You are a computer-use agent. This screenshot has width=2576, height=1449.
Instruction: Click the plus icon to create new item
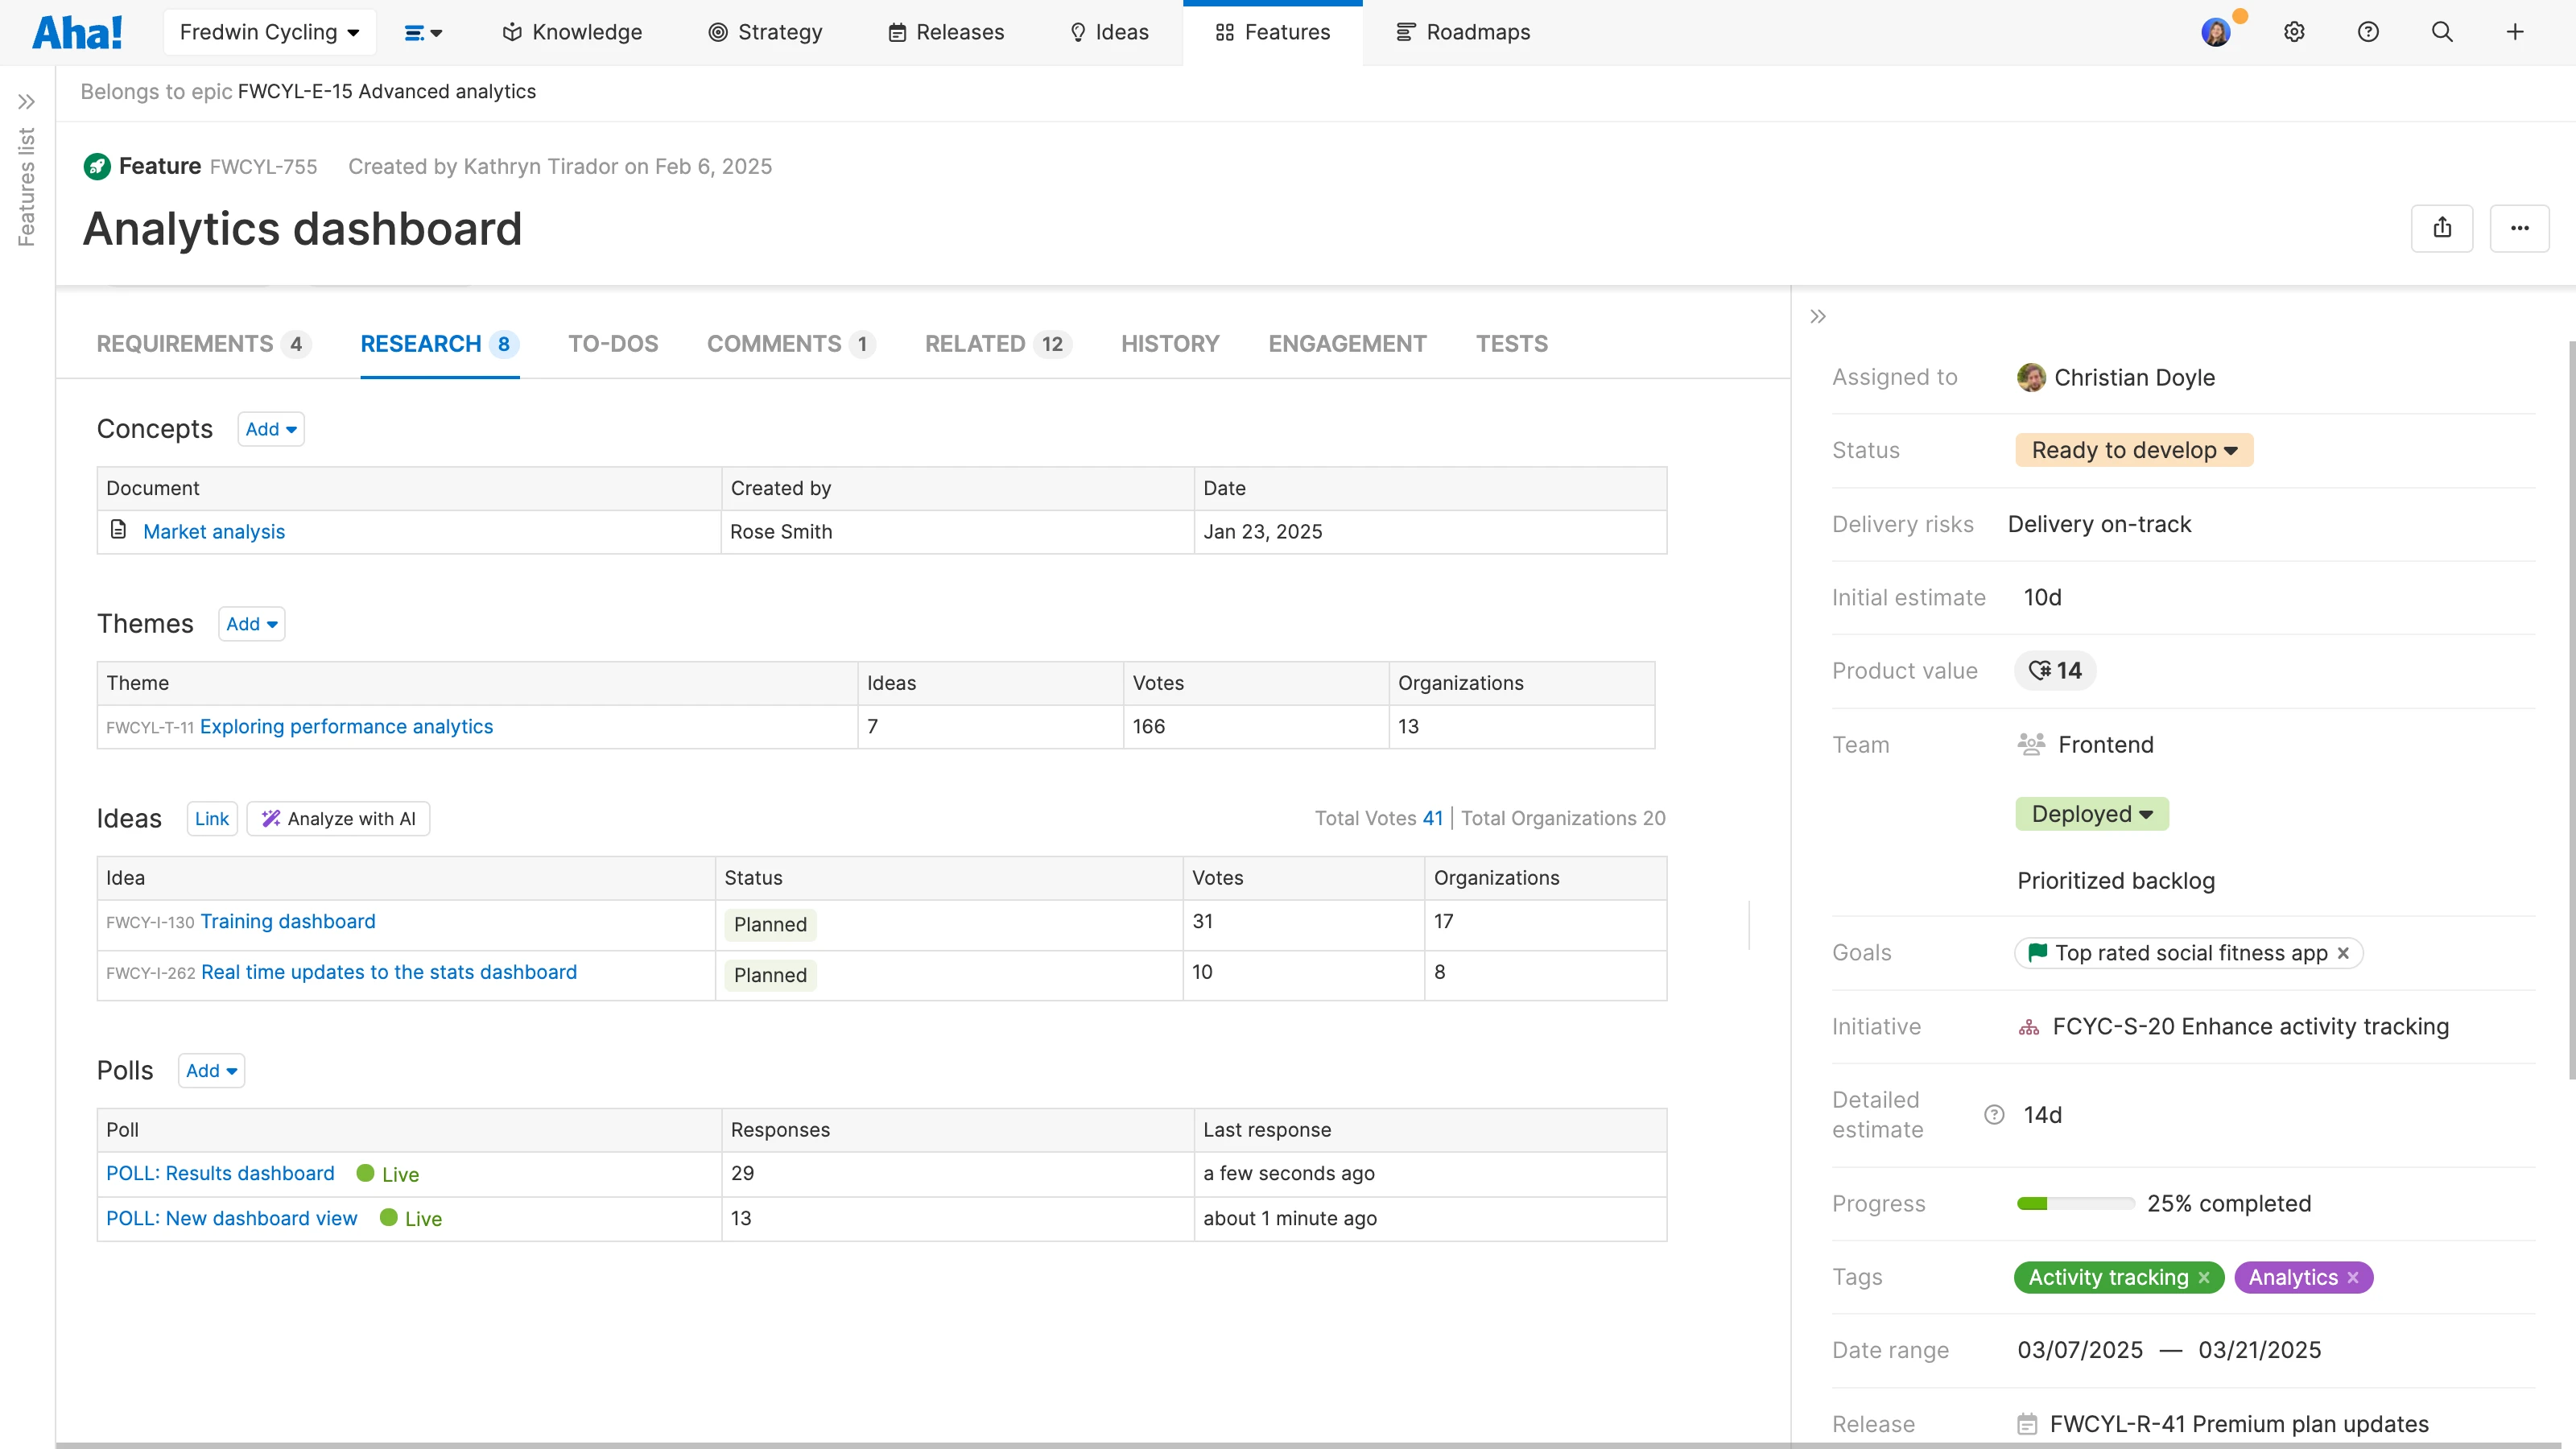point(2516,31)
